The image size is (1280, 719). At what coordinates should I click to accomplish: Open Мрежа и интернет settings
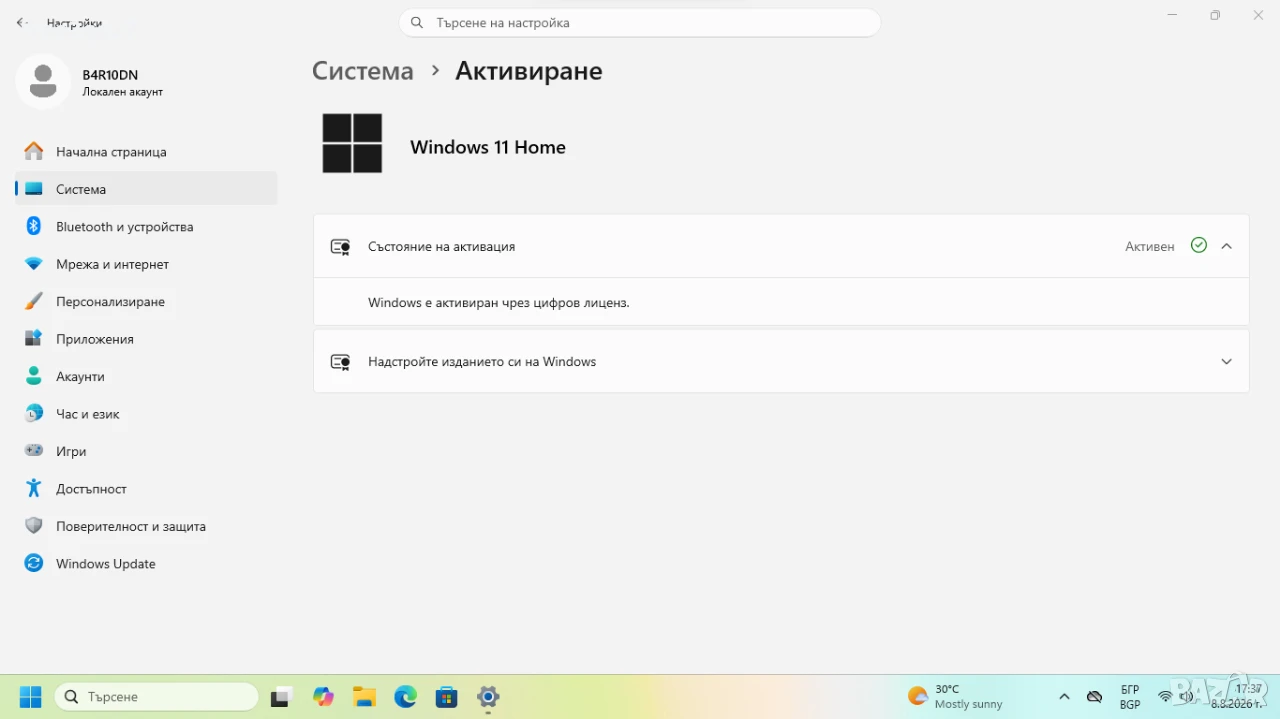coord(146,264)
